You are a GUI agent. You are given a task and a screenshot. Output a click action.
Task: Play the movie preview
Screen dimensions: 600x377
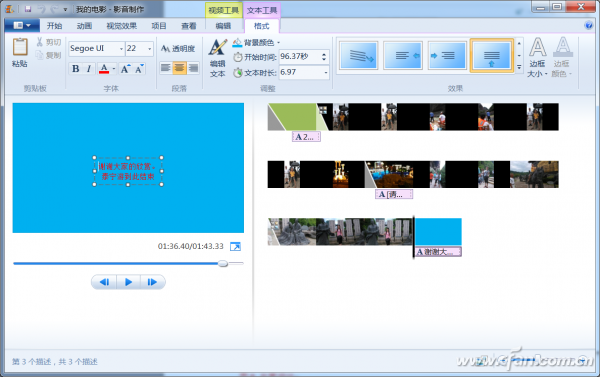[129, 282]
